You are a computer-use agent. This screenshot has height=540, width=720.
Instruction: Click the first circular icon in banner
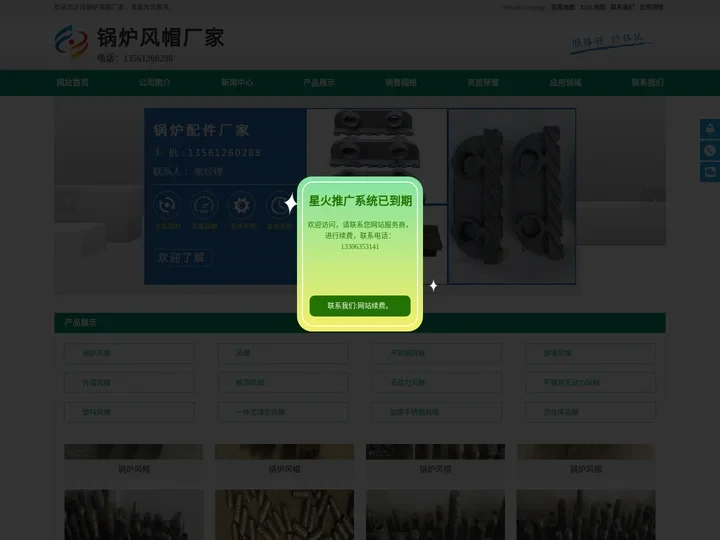[x=167, y=205]
